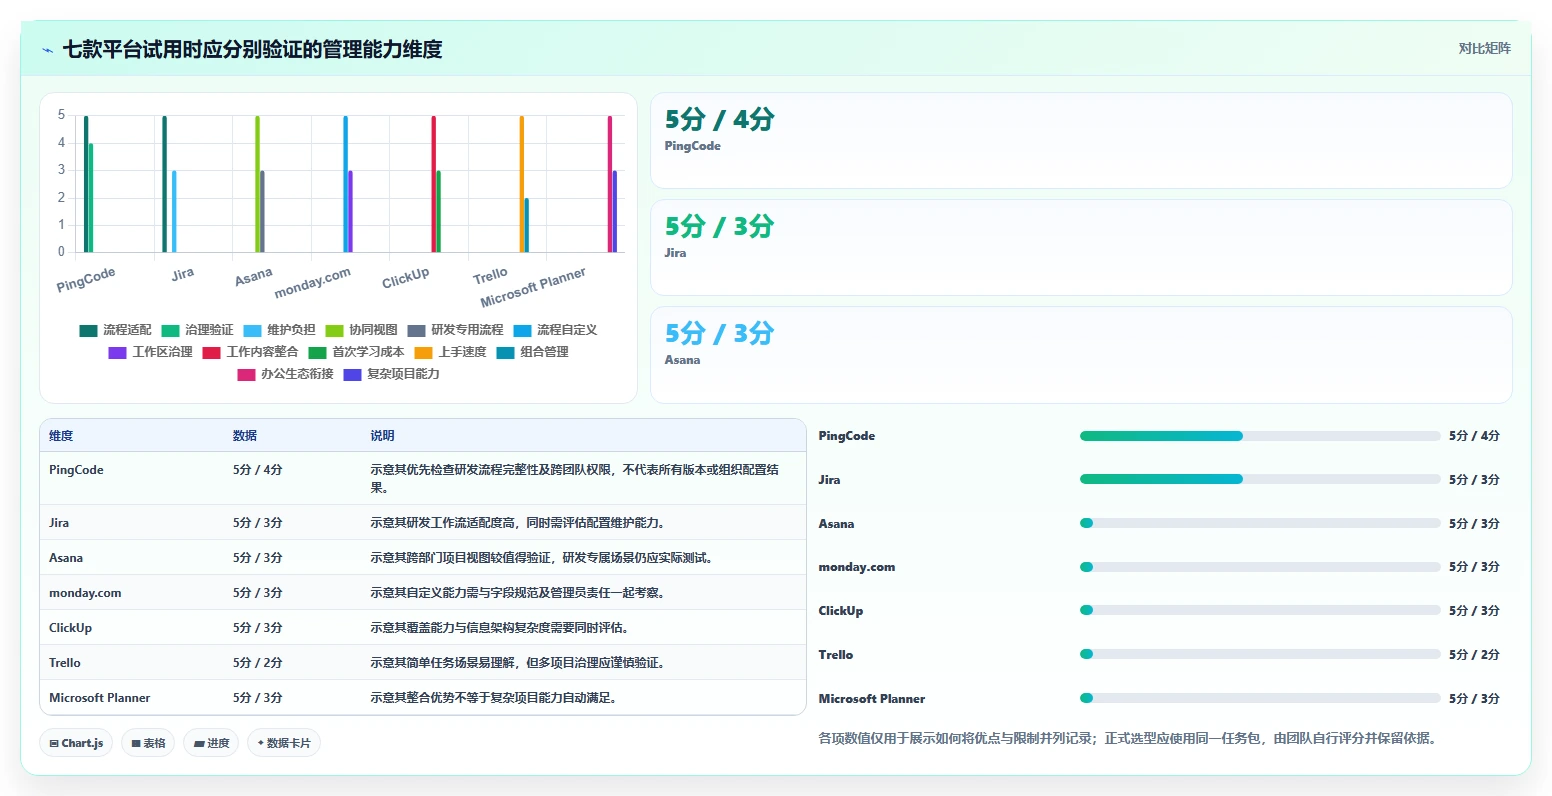The height and width of the screenshot is (796, 1552).
Task: Toggle the 流程自定义 legend entry
Action: 556,330
